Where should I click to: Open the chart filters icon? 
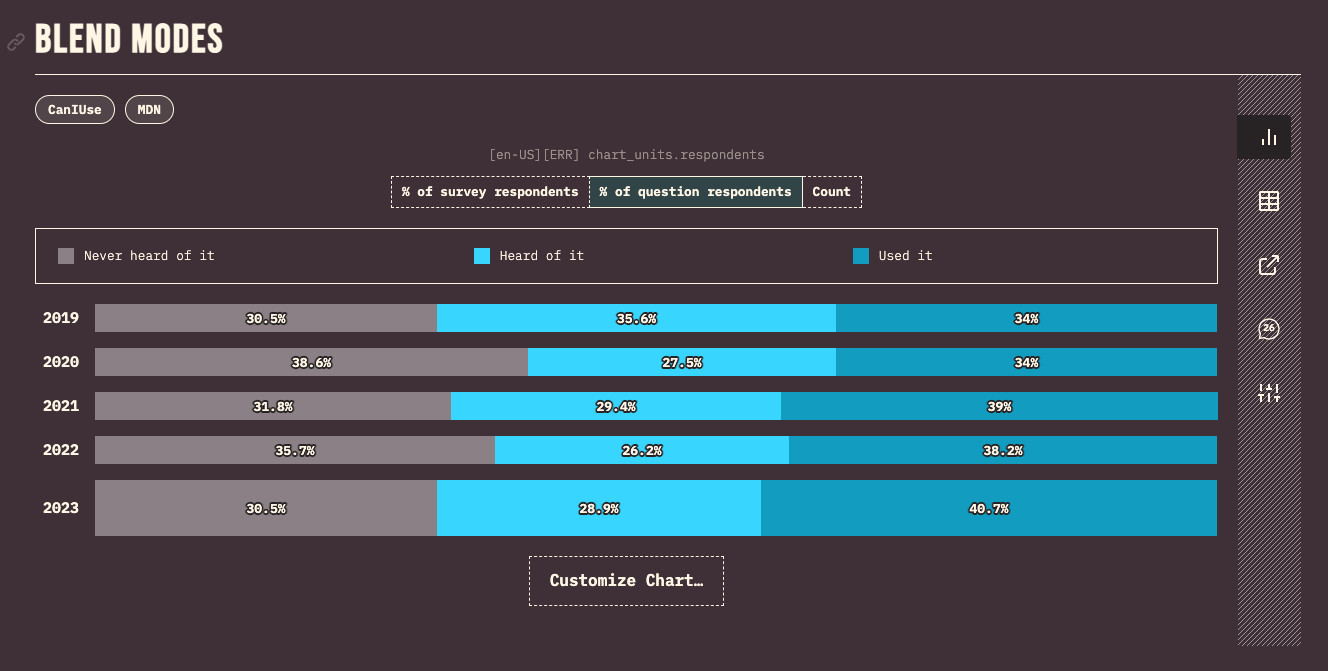click(x=1268, y=393)
